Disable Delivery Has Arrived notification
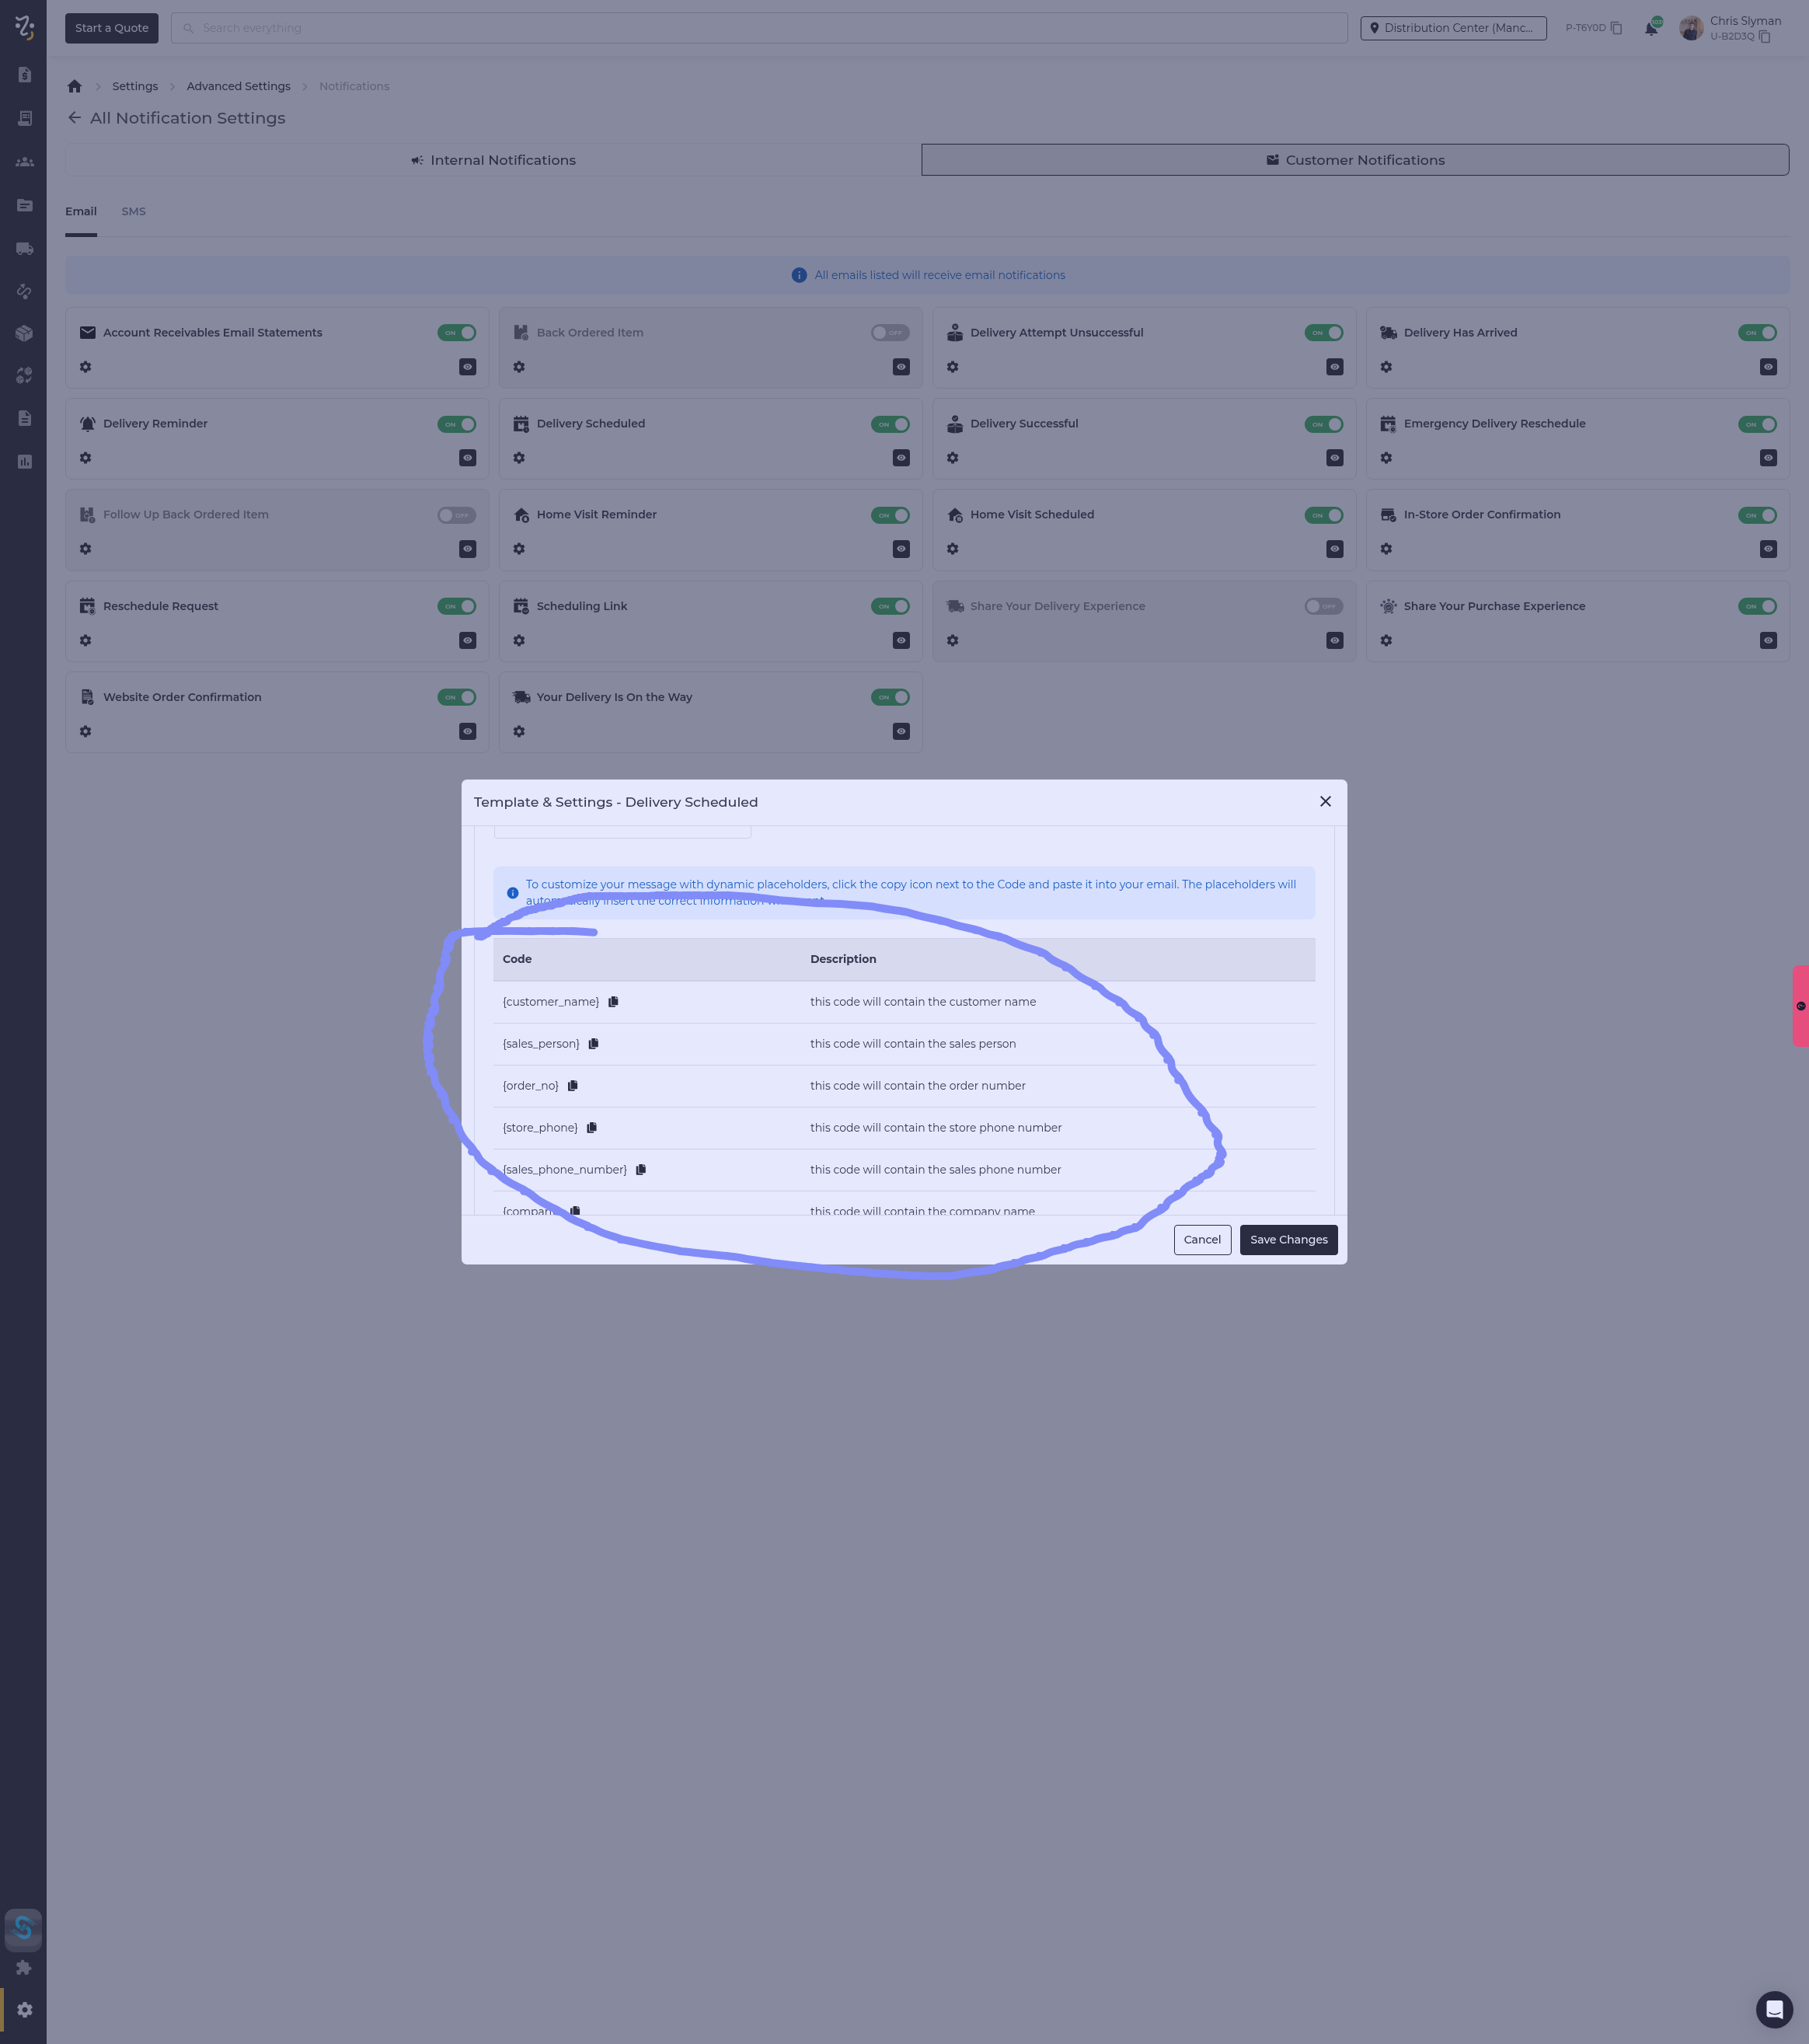The width and height of the screenshot is (1809, 2044). (x=1756, y=333)
